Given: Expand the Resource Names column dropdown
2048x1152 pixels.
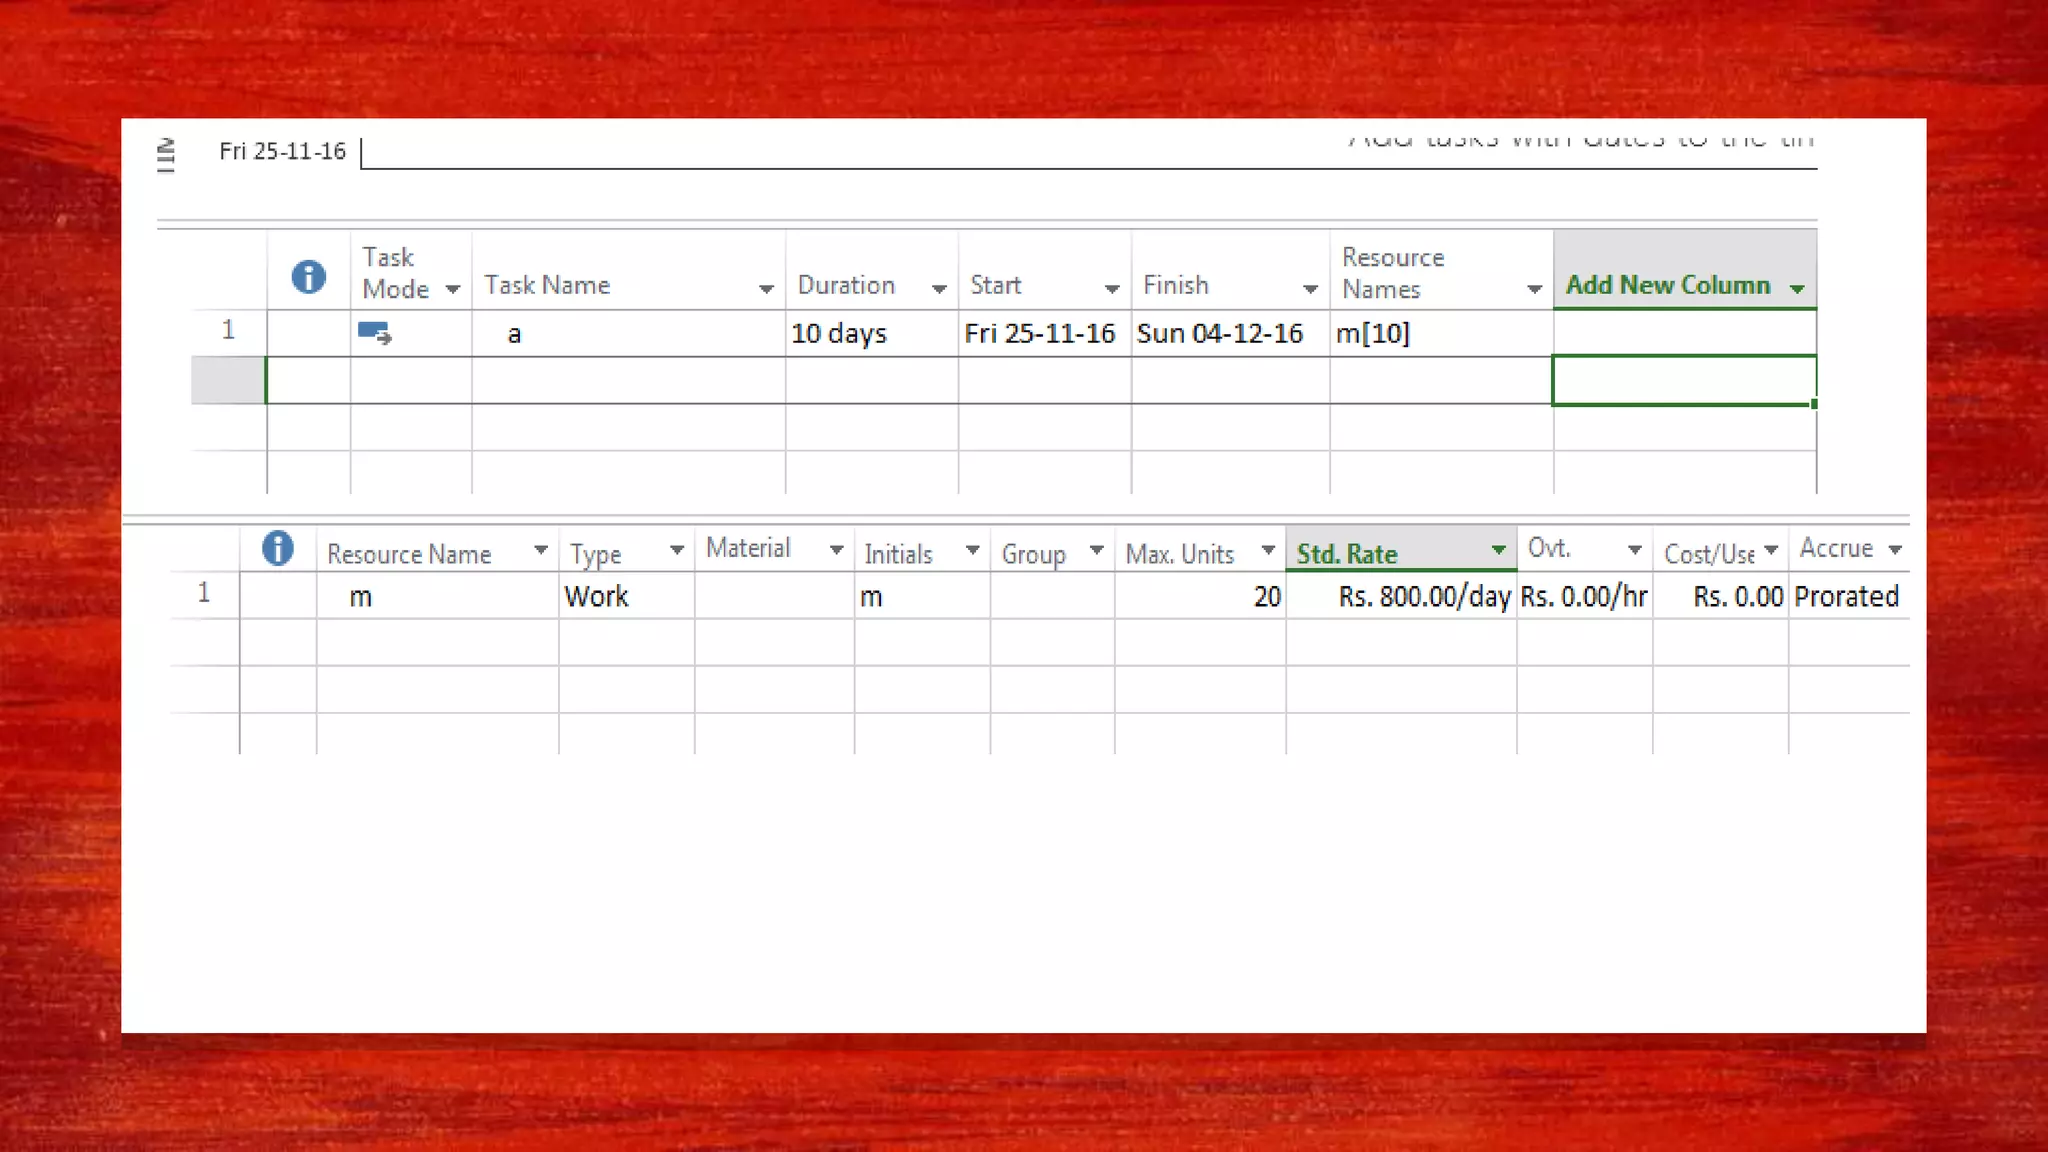Looking at the screenshot, I should point(1534,290).
